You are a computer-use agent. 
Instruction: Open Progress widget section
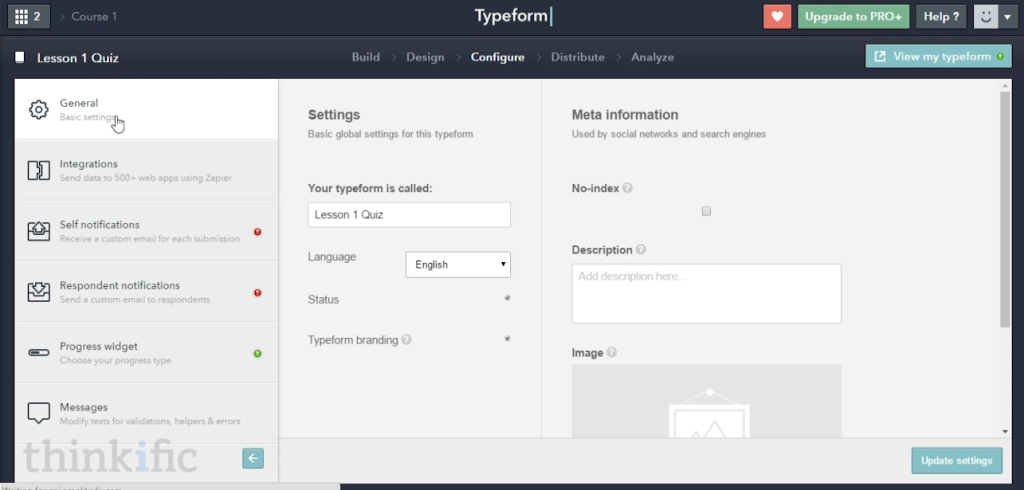pos(146,352)
